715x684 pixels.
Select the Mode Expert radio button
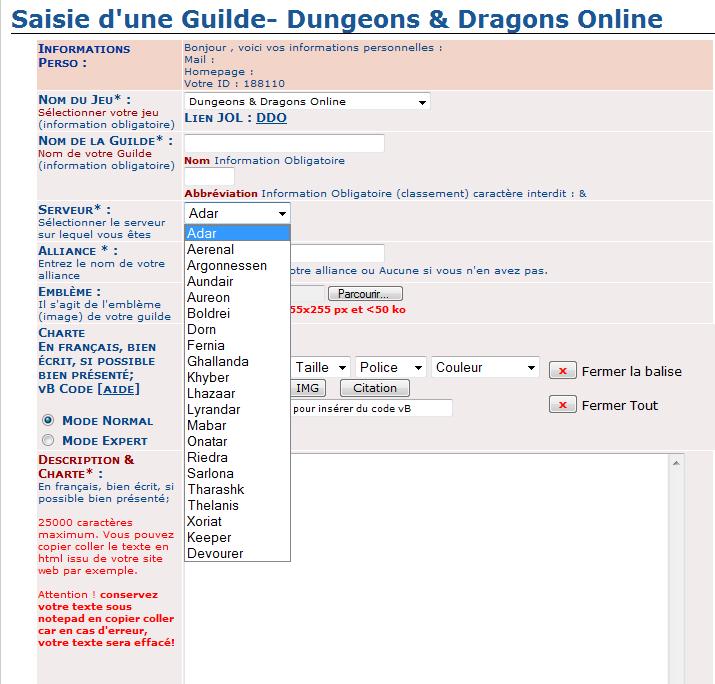48,440
